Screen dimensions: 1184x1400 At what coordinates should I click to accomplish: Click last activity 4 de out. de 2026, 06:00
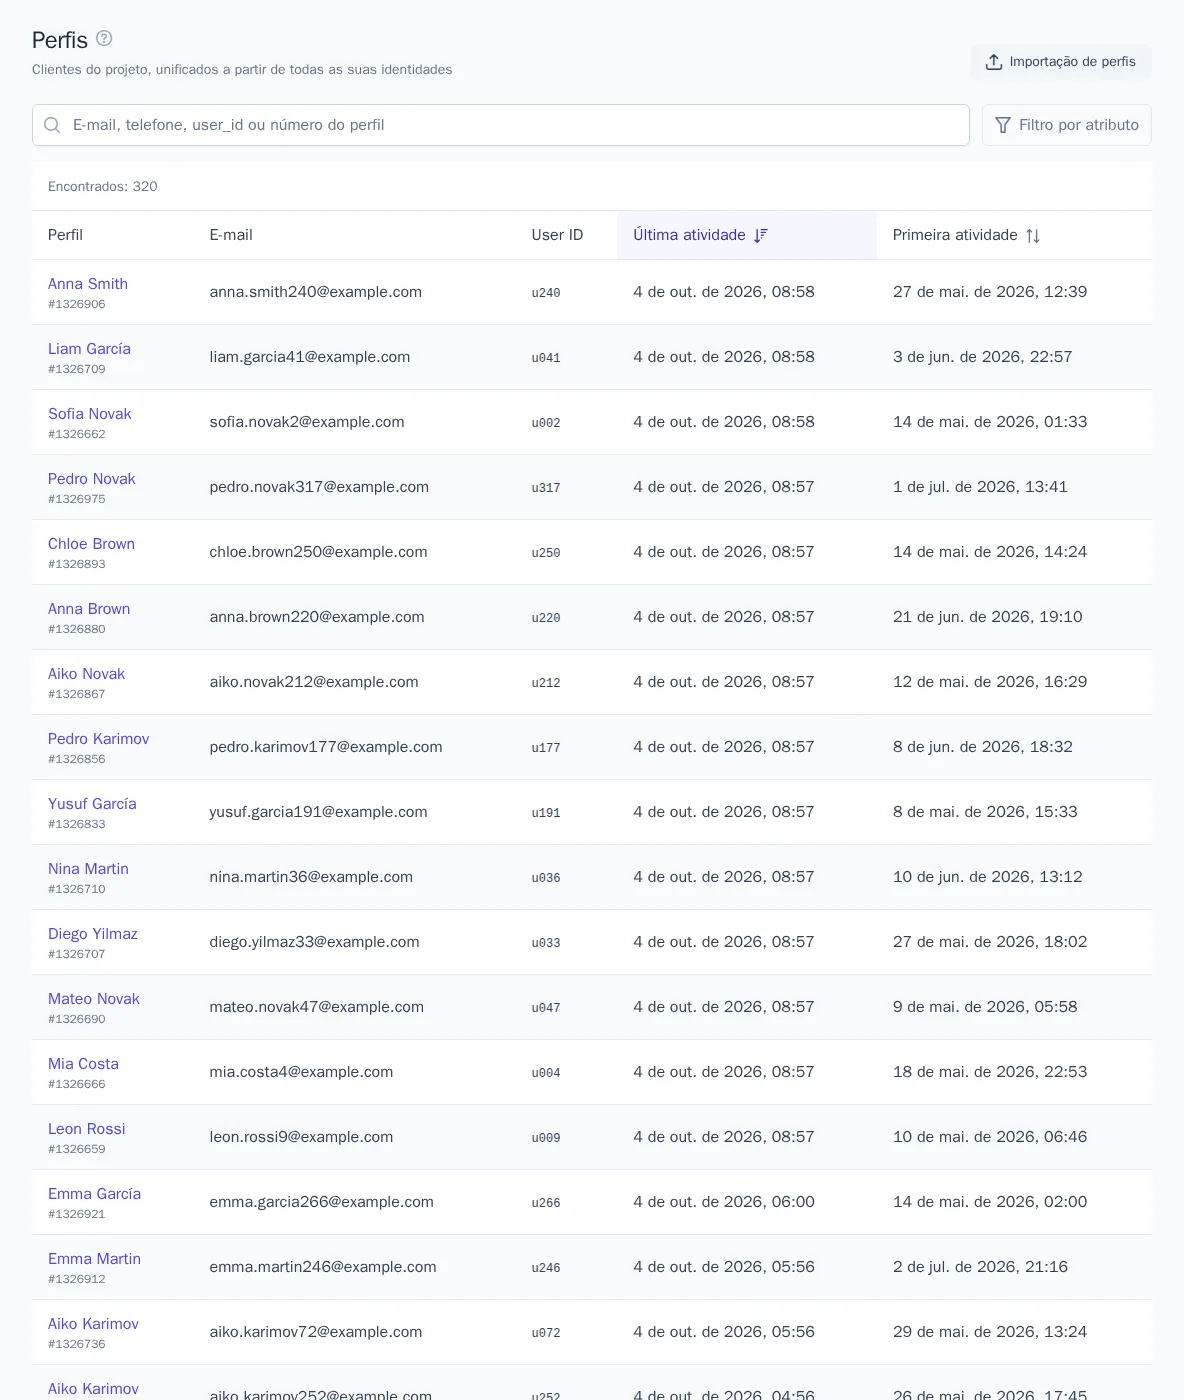point(724,1202)
